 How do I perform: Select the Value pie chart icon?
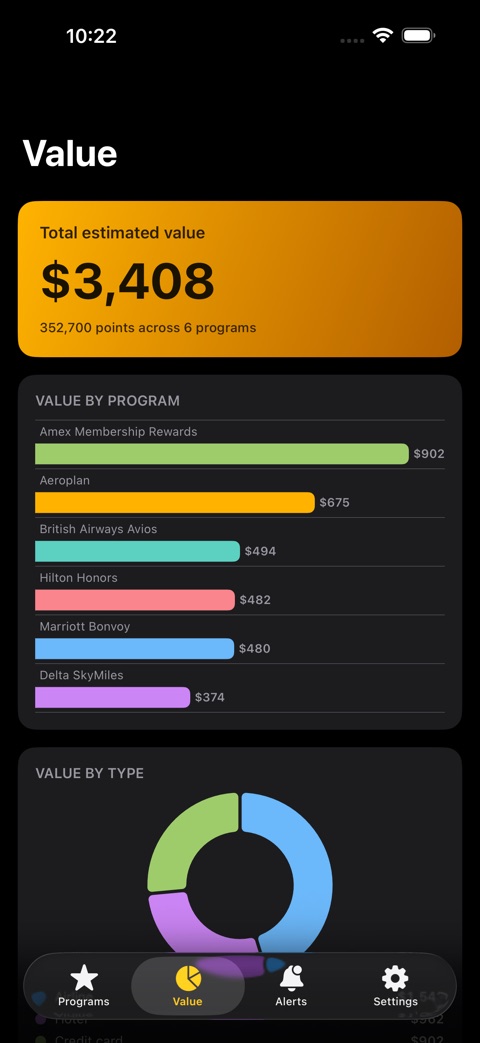pos(188,978)
